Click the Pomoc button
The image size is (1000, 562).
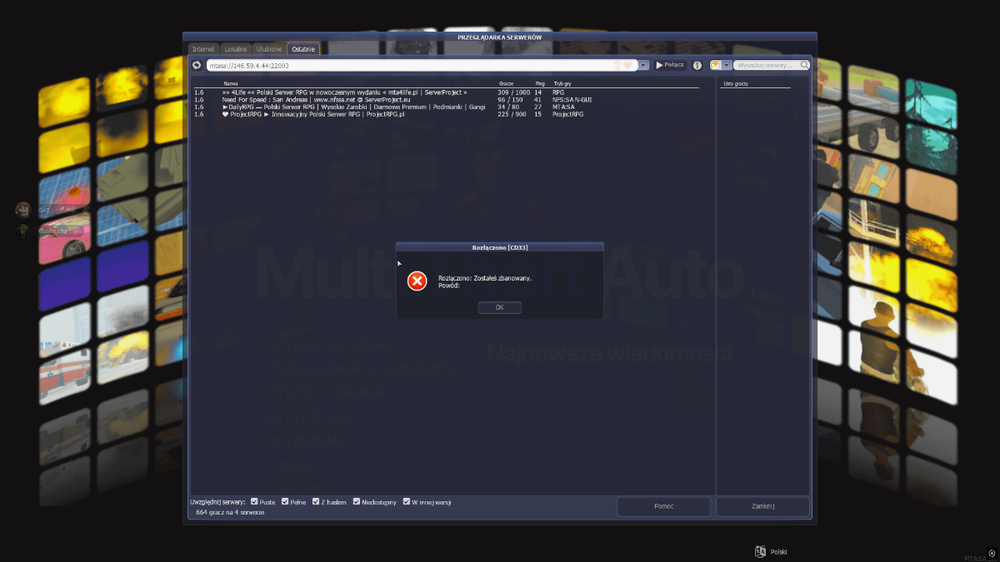pyautogui.click(x=664, y=506)
